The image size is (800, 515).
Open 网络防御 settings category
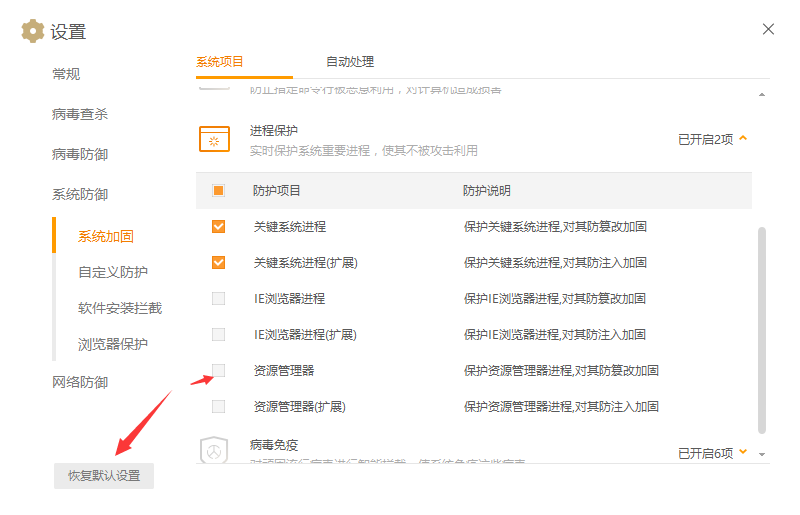point(80,382)
